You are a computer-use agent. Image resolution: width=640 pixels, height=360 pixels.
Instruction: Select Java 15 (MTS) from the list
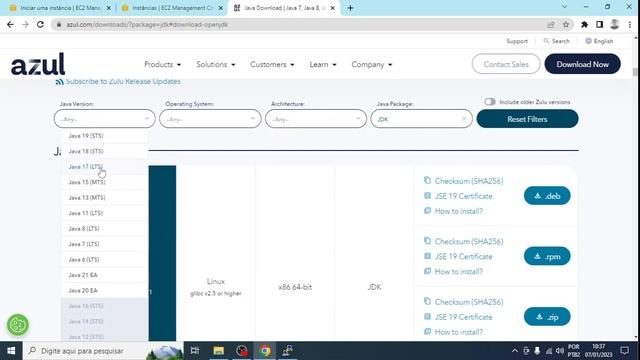(x=104, y=182)
